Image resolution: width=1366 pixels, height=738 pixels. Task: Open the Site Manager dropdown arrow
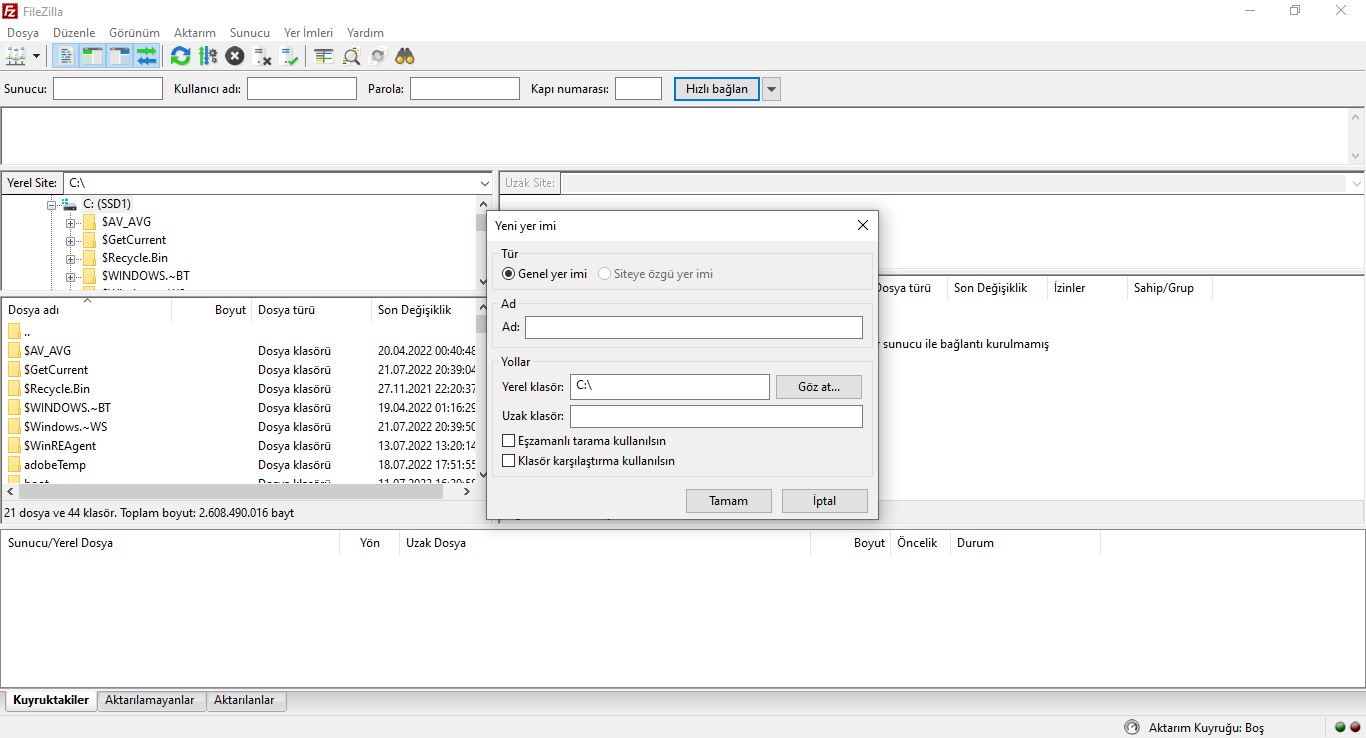click(37, 56)
